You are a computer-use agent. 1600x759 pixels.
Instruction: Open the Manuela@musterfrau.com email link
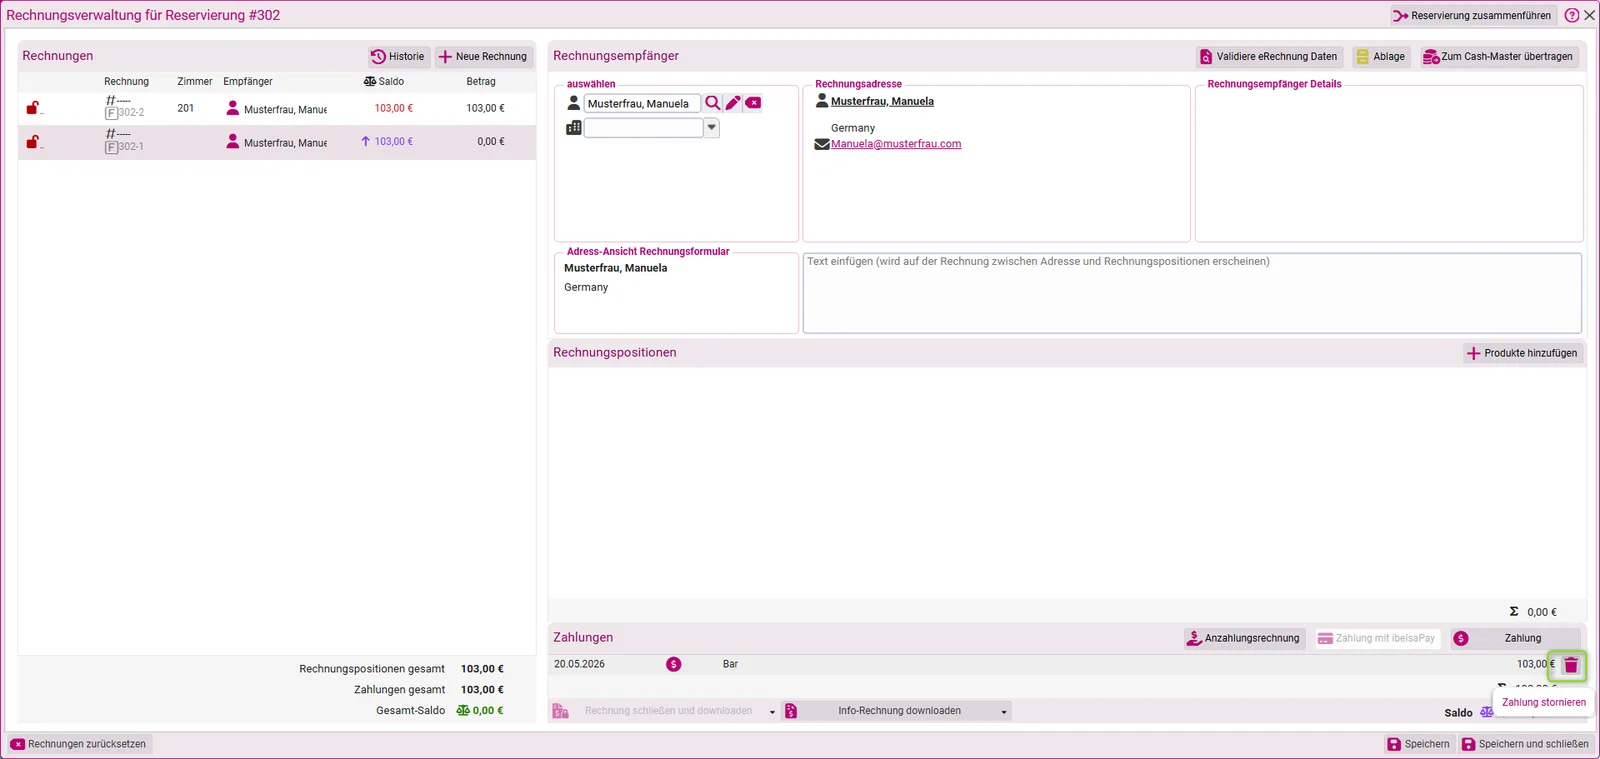click(896, 144)
